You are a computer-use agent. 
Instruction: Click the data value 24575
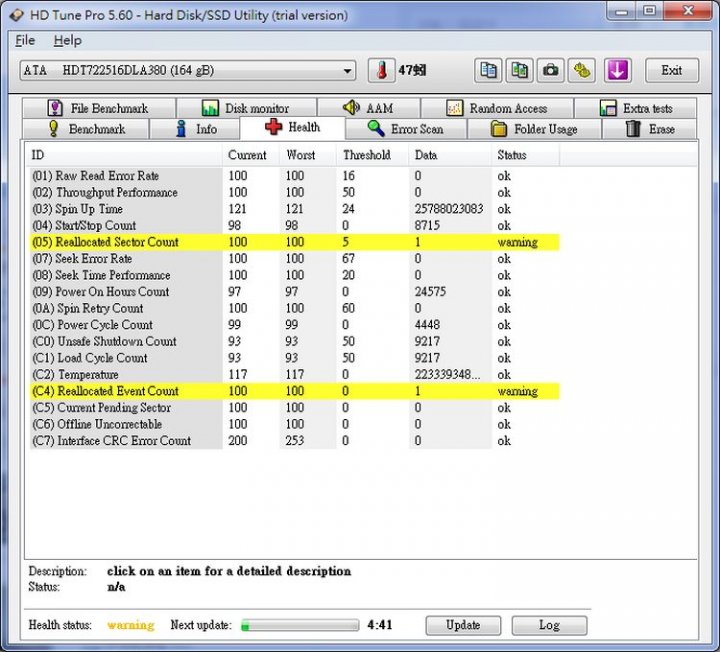coord(430,292)
